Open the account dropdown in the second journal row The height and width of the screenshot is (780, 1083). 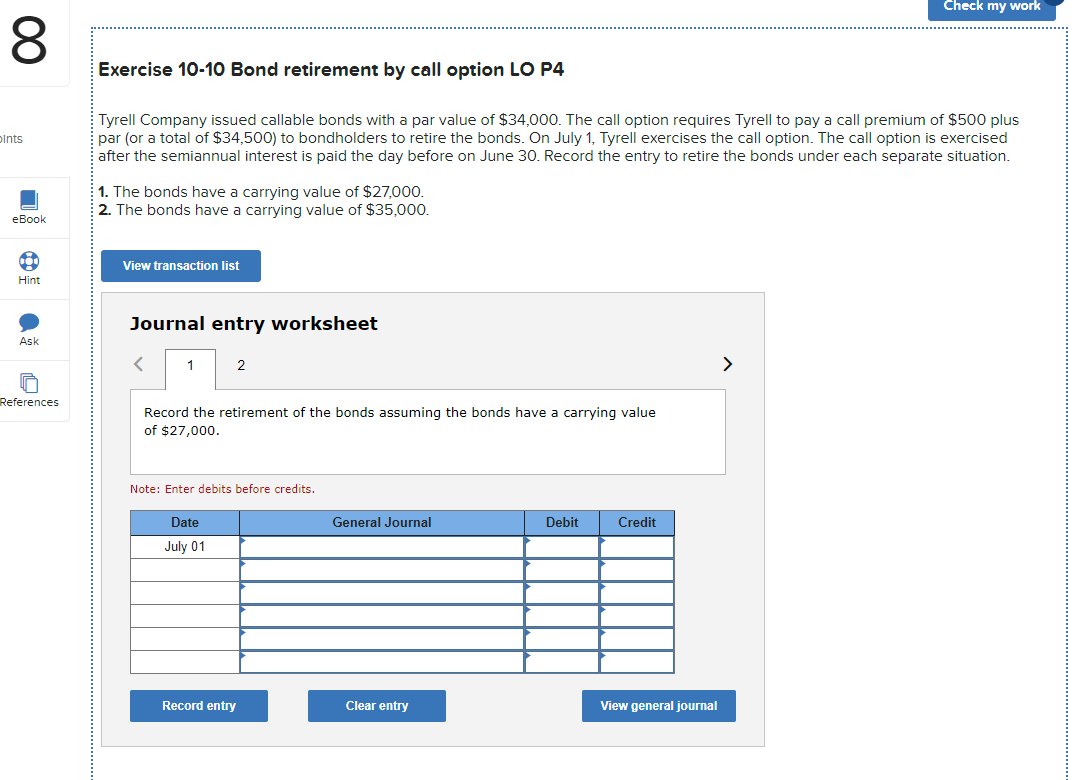pyautogui.click(x=380, y=569)
